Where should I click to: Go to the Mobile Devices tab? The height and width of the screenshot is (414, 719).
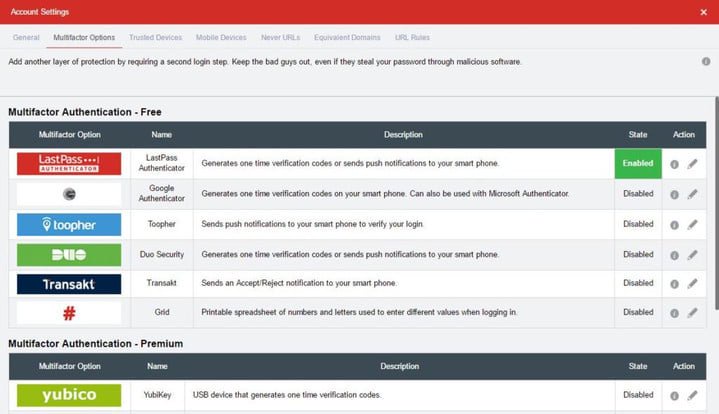click(221, 37)
